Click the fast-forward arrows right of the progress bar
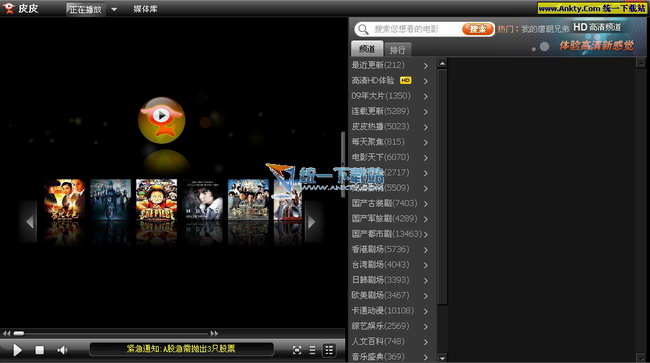This screenshot has width=650, height=363. [x=214, y=333]
